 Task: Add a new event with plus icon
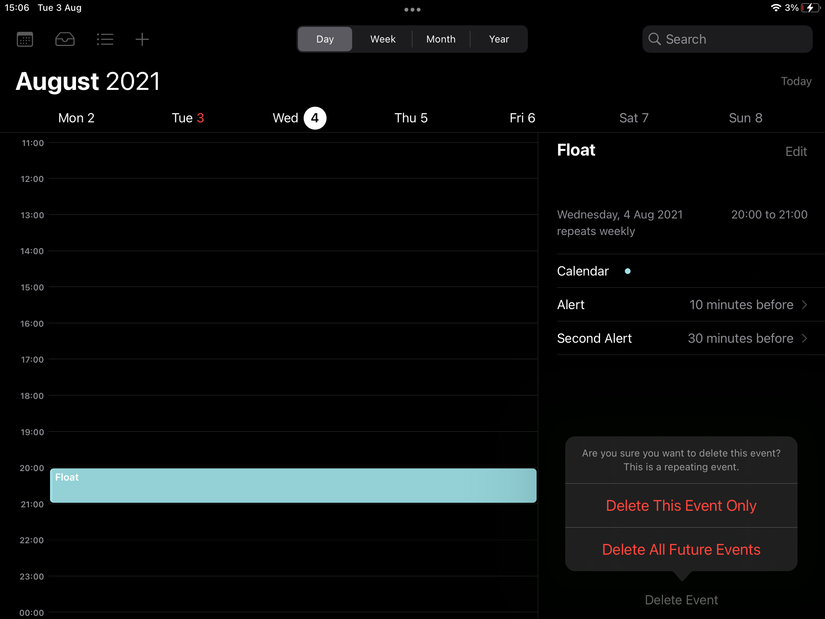(x=142, y=39)
